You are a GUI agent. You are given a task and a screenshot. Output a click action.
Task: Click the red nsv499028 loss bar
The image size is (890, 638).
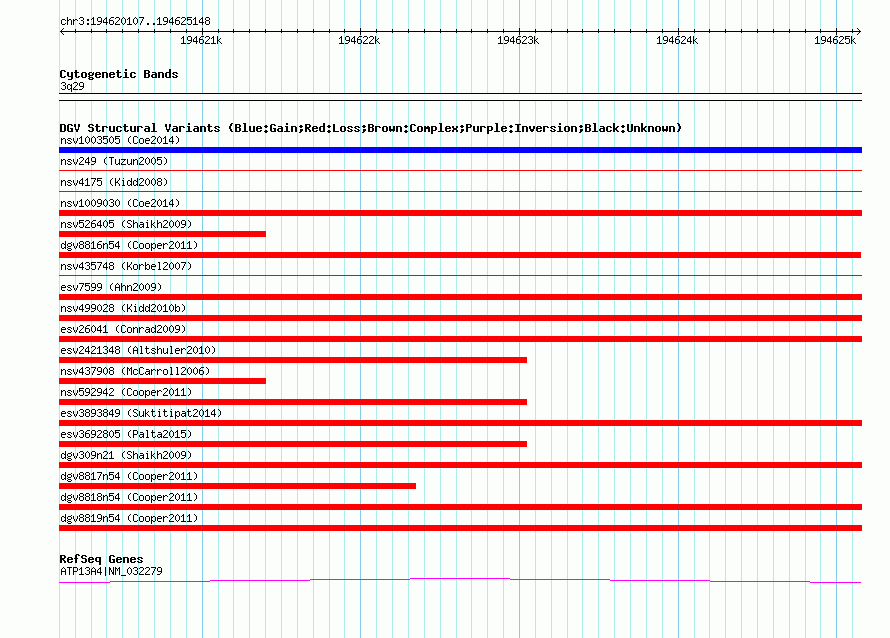coord(460,318)
